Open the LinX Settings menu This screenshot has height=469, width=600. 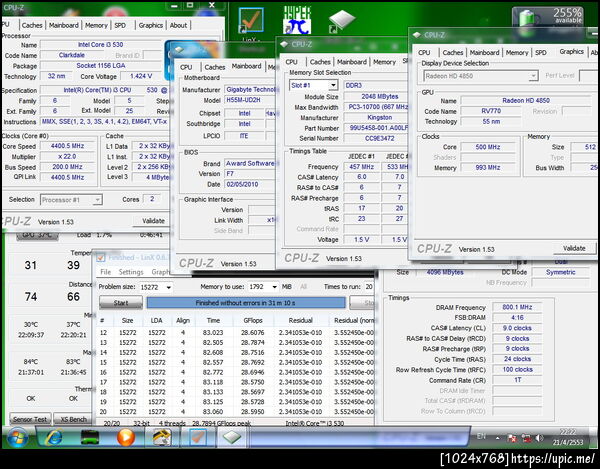coord(131,272)
